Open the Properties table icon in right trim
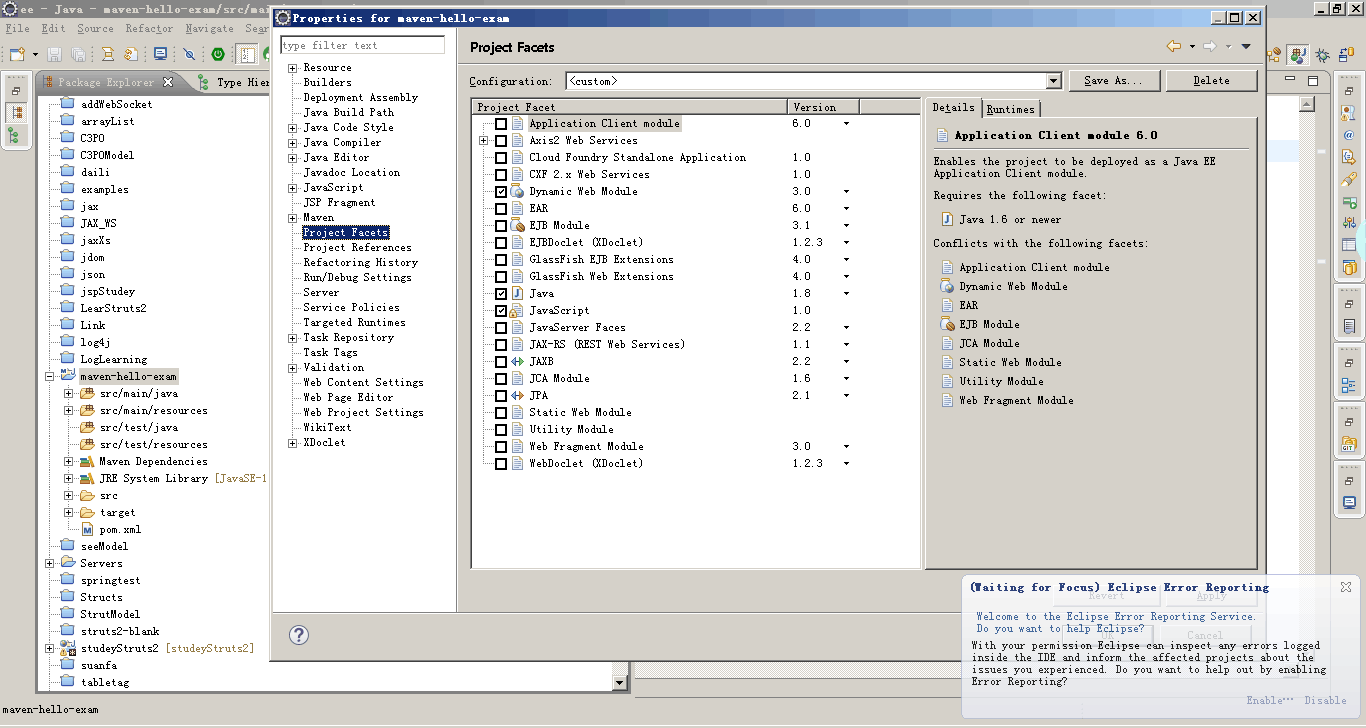Screen dimensions: 1366x728 (1349, 245)
